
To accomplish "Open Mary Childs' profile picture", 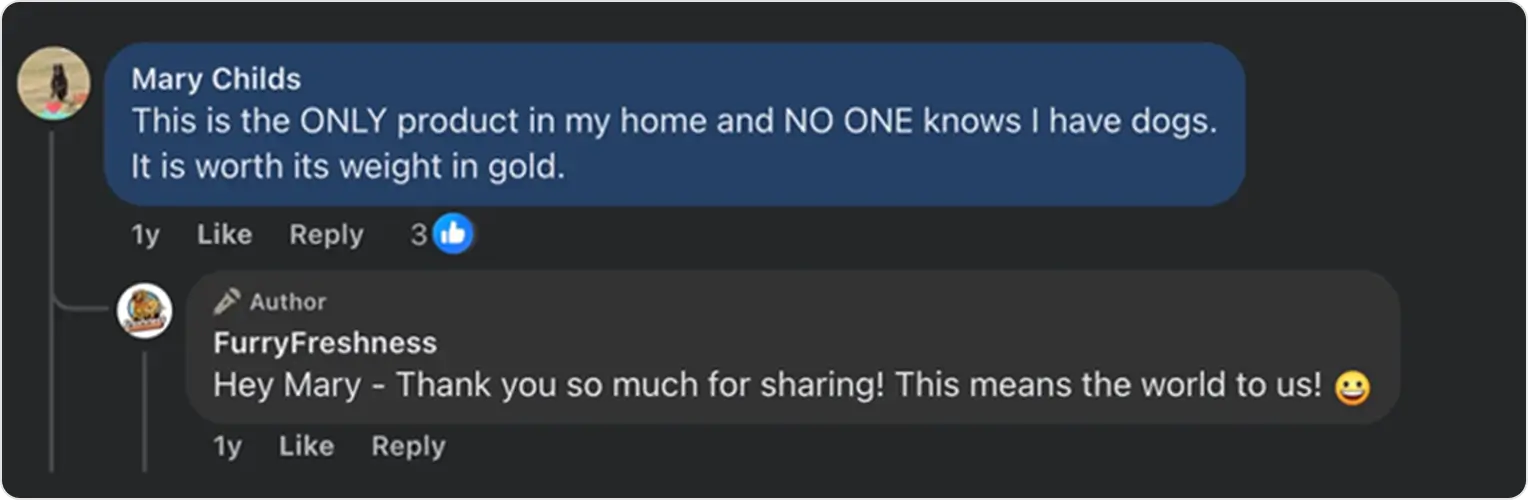I will click(x=54, y=83).
